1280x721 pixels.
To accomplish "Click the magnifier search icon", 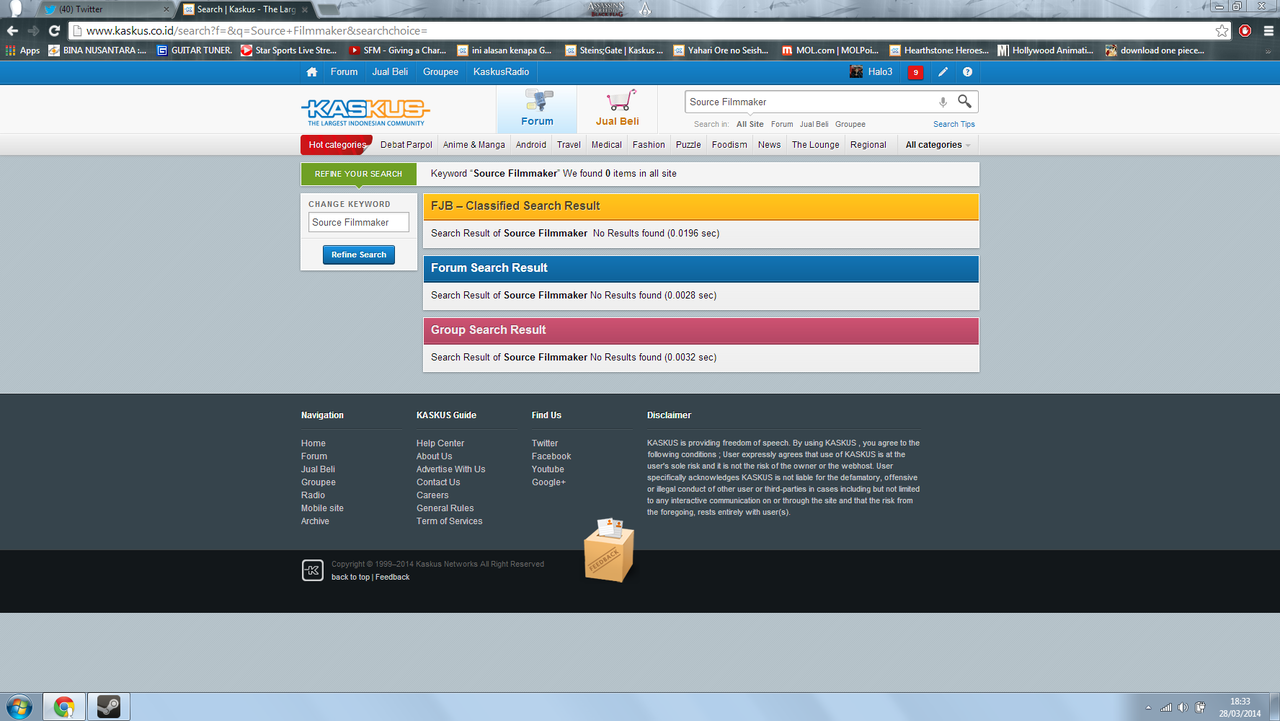I will coord(964,101).
